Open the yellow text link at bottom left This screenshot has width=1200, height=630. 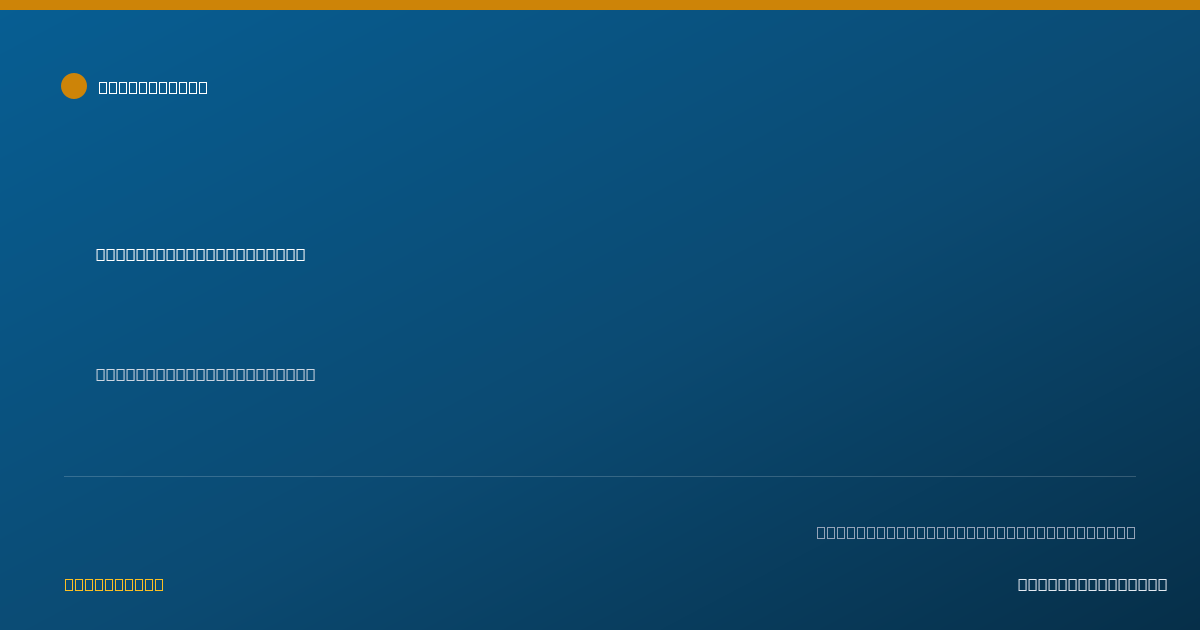(114, 584)
